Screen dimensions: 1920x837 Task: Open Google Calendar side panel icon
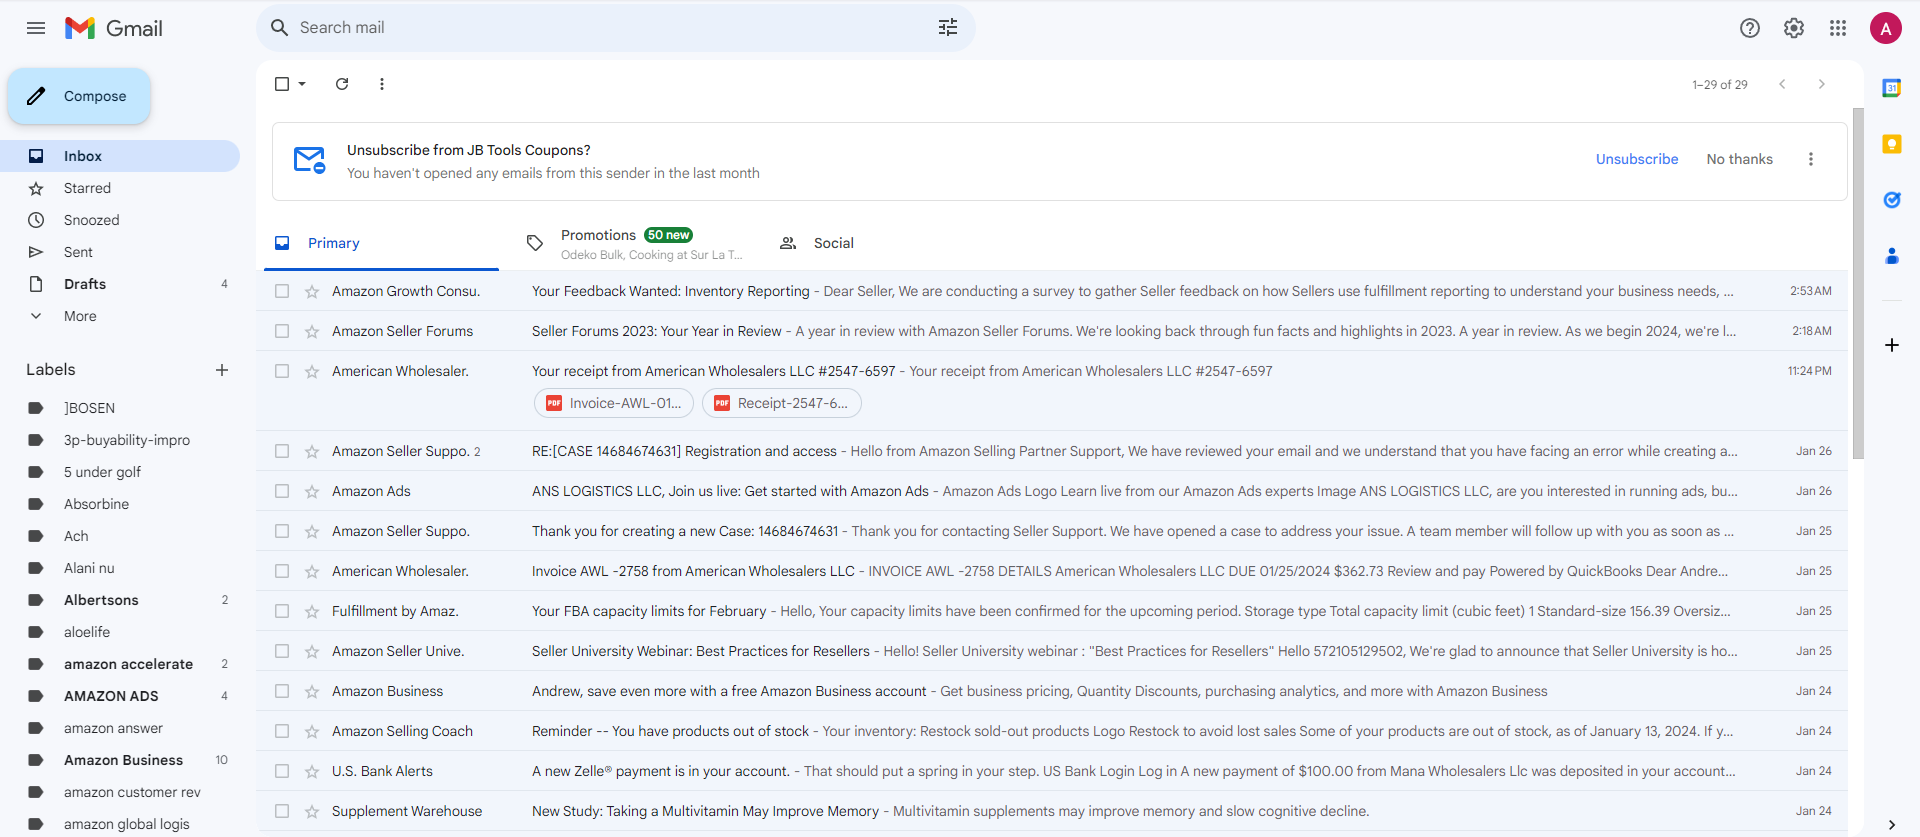click(1892, 88)
